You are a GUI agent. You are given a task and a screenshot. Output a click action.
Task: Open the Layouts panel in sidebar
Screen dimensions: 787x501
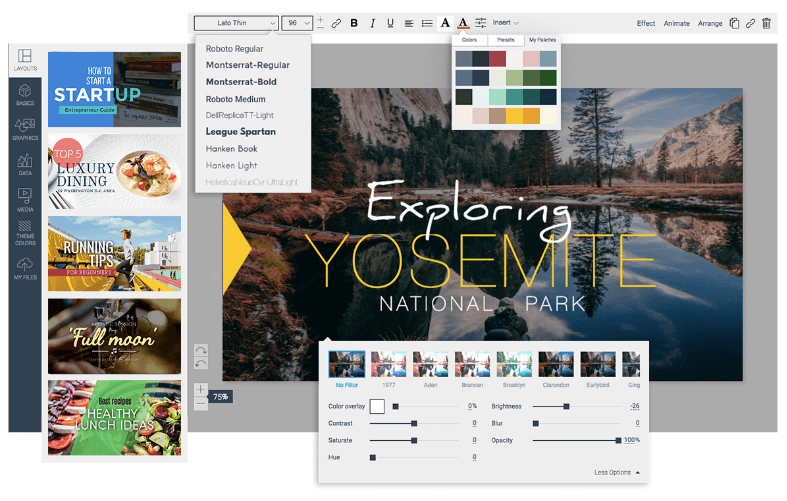point(25,60)
